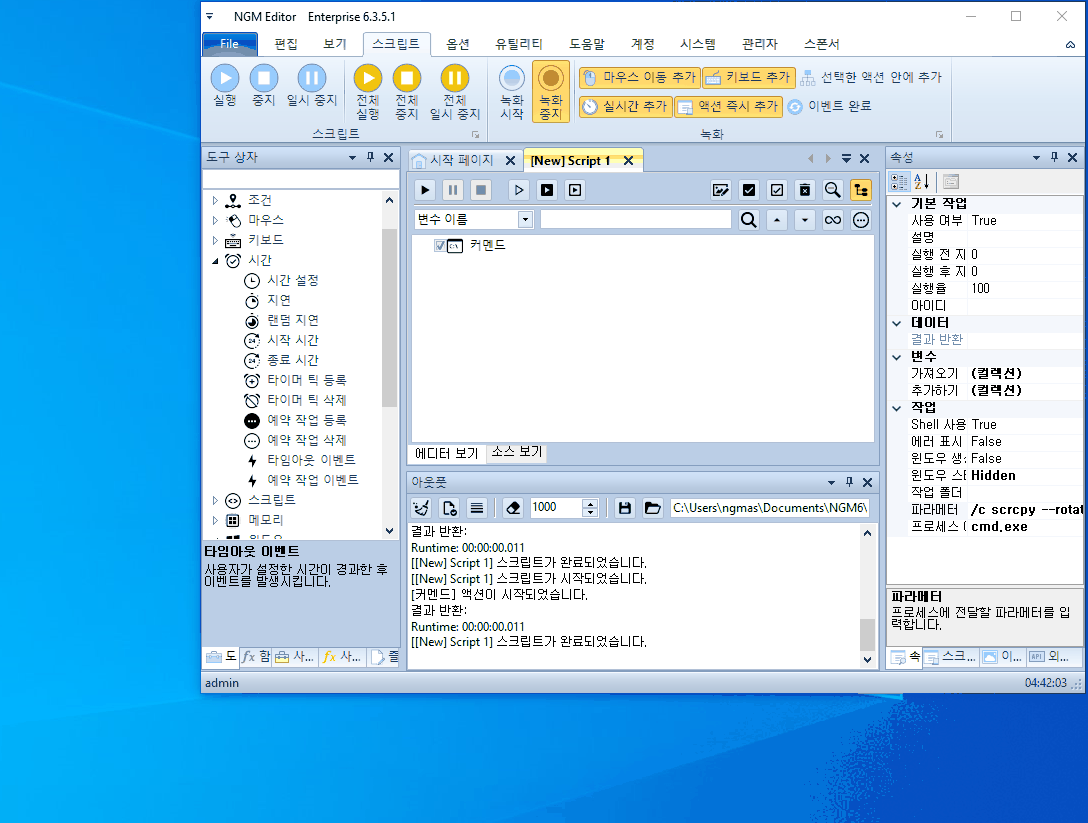
Task: Run all scripts with 전체 실행
Action: (368, 92)
